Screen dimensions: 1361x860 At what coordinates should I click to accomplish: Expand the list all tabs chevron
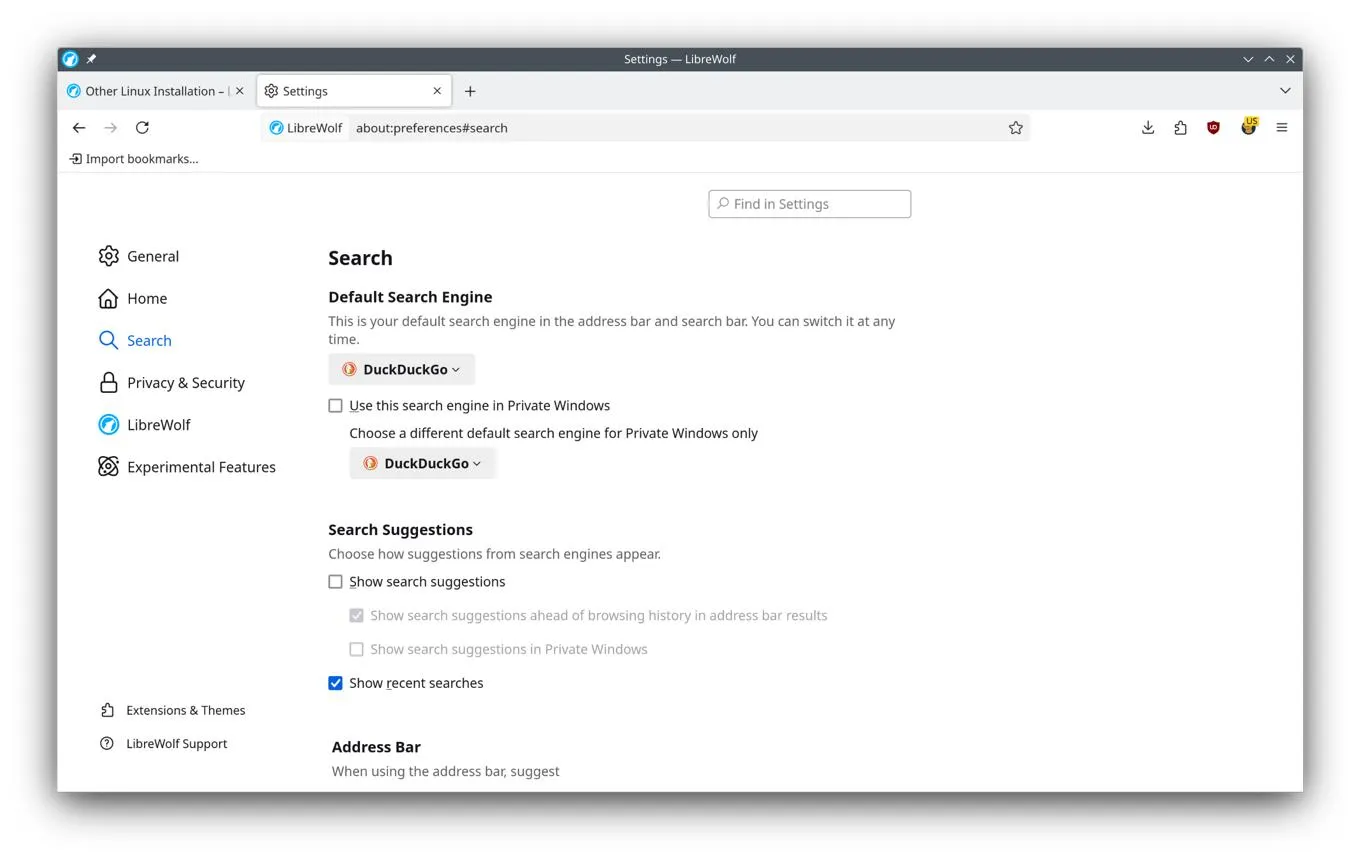click(1285, 91)
